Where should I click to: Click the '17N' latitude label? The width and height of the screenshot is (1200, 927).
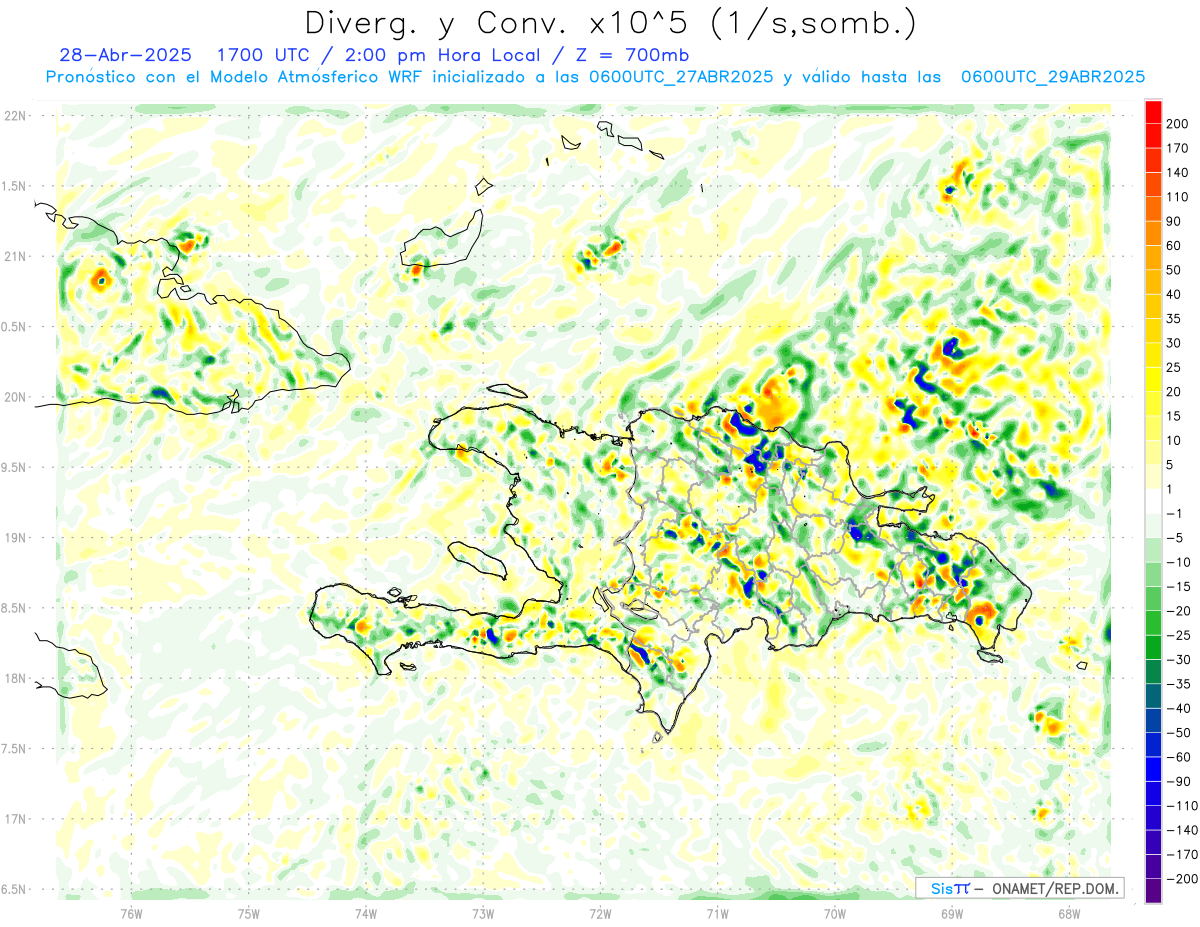pos(16,819)
